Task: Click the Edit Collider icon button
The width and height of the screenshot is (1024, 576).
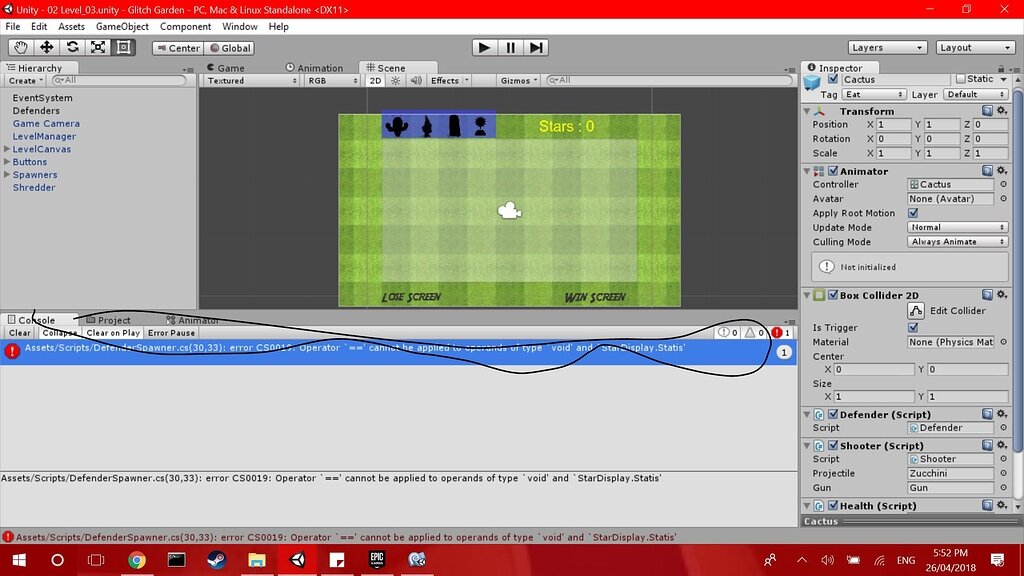Action: [x=916, y=310]
